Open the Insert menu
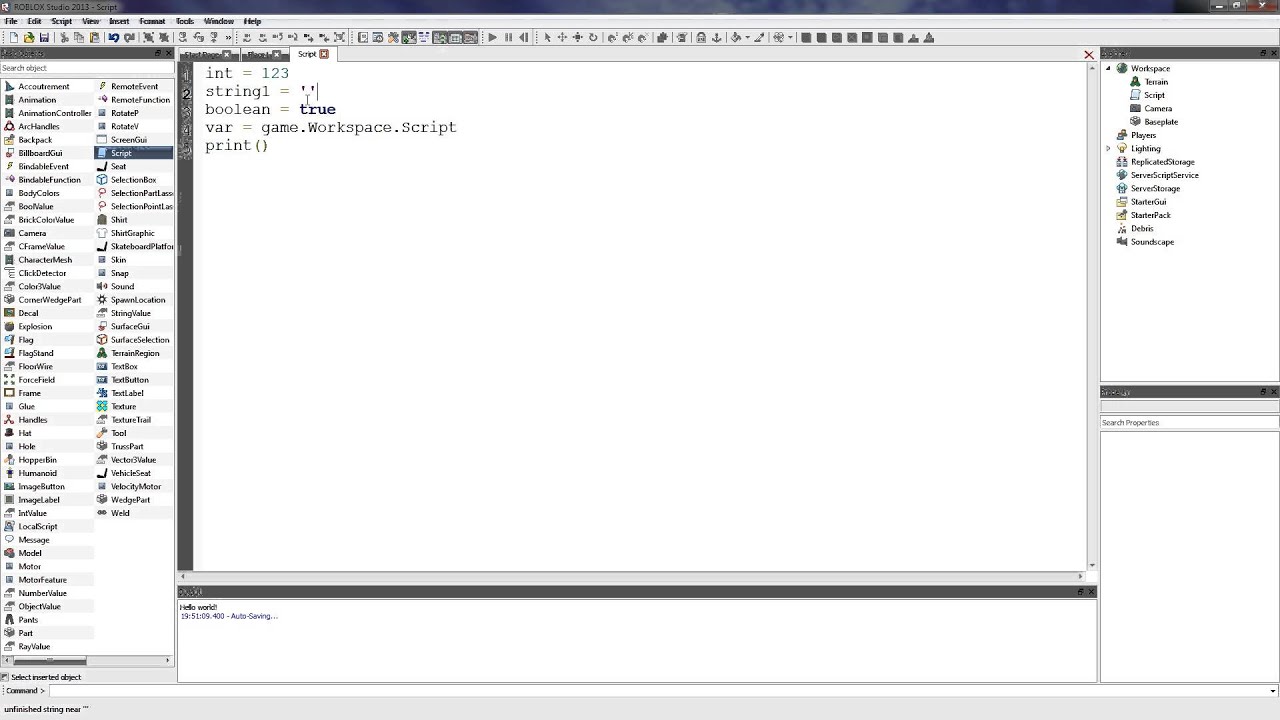The height and width of the screenshot is (720, 1280). pos(119,21)
